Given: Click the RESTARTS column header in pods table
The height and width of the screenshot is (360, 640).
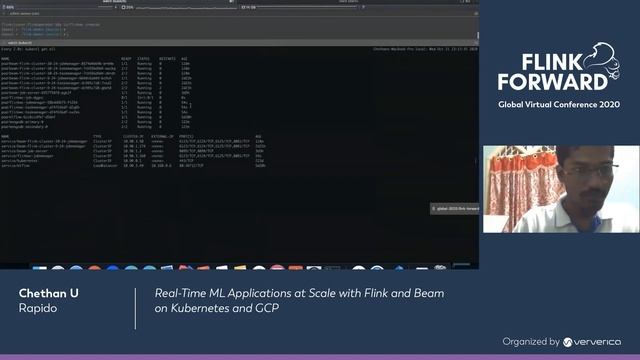Looking at the screenshot, I should [167, 59].
